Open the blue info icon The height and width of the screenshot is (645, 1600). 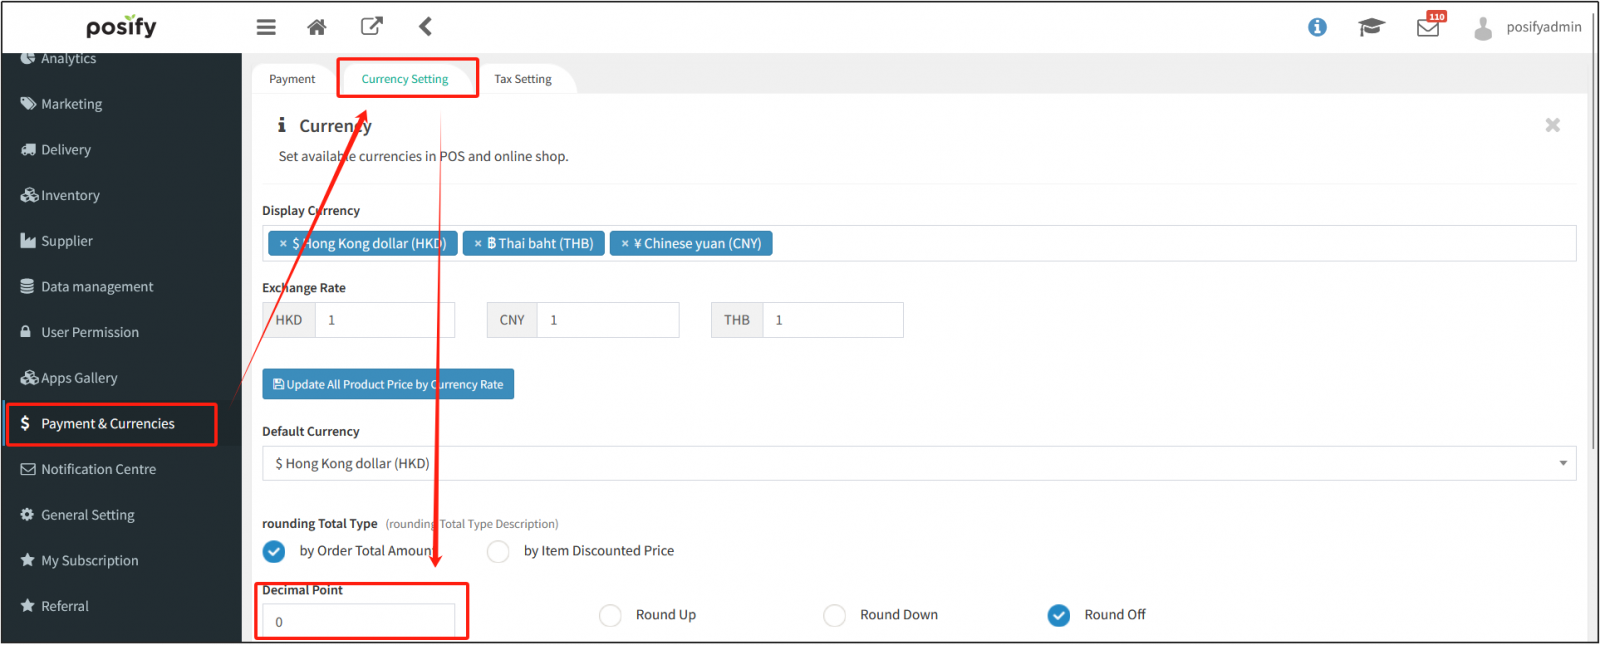(x=1317, y=27)
